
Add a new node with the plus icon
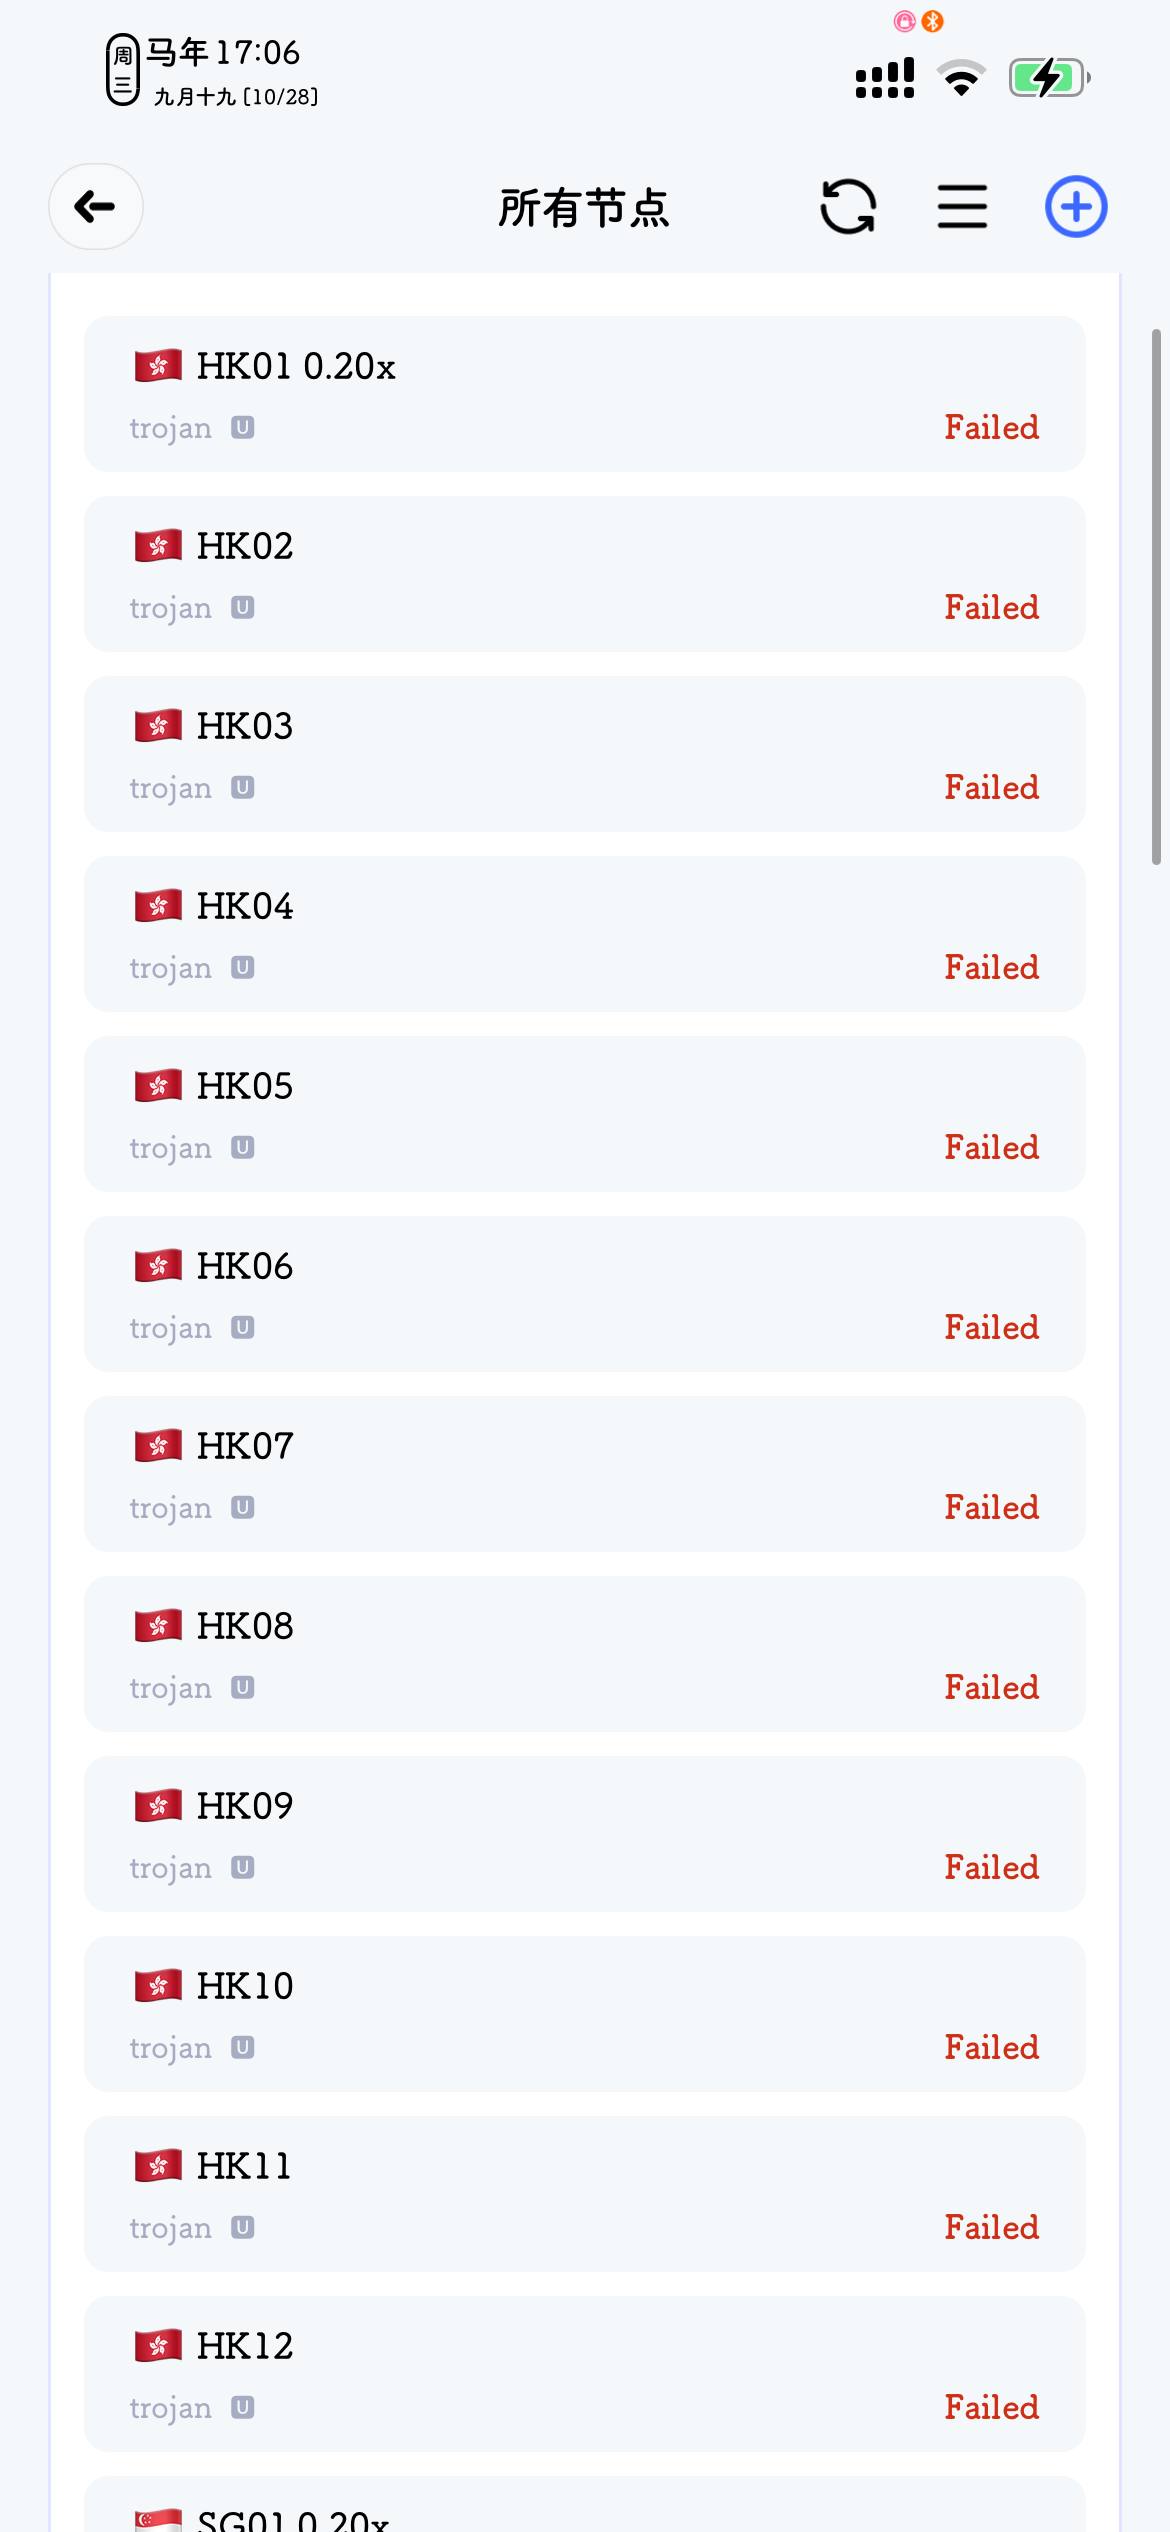(x=1076, y=207)
